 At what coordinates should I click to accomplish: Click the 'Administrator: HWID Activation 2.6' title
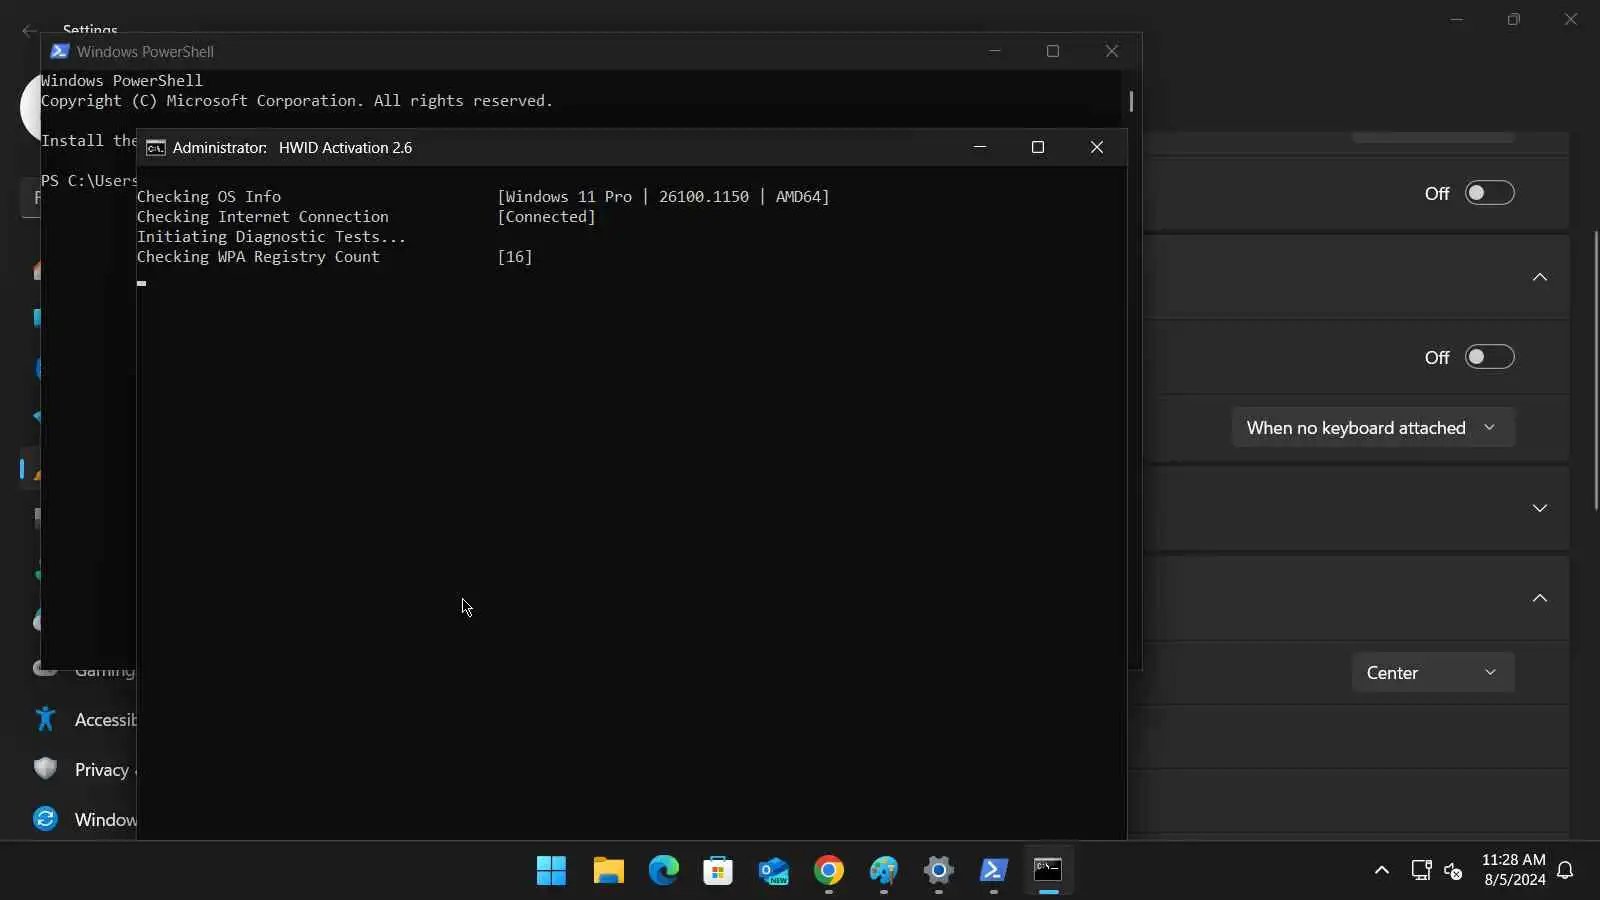click(292, 148)
